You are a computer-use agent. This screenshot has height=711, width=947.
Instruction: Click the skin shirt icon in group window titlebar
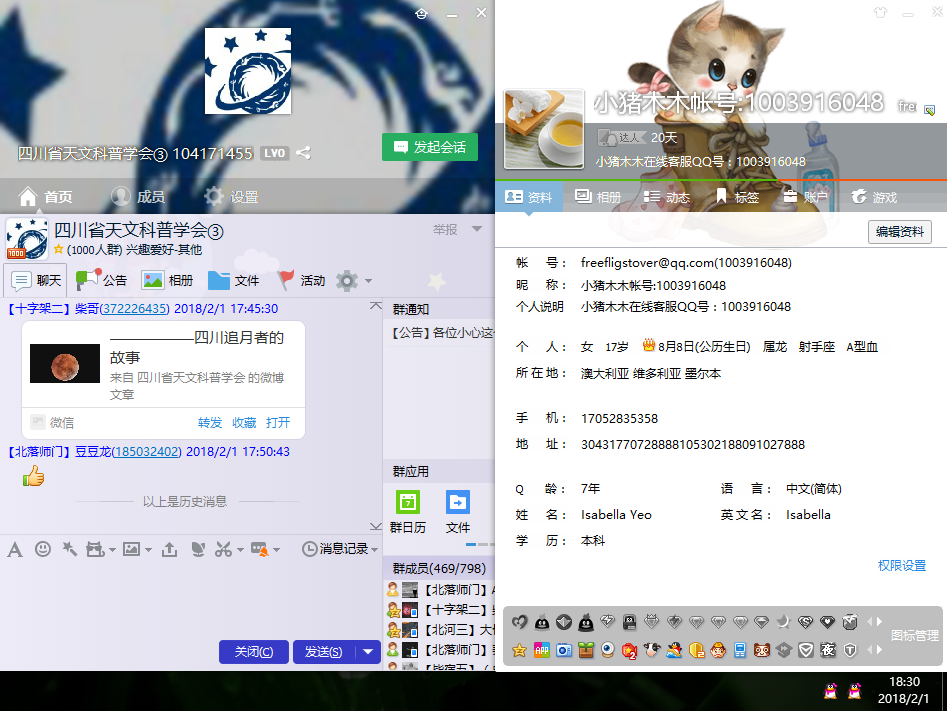coord(422,13)
